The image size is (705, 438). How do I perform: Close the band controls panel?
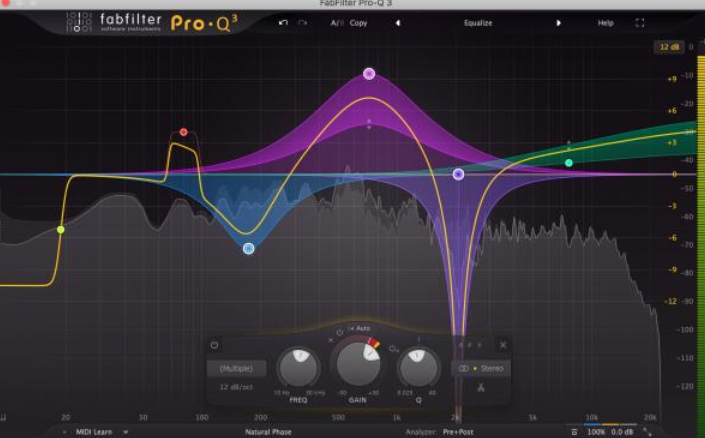click(503, 345)
